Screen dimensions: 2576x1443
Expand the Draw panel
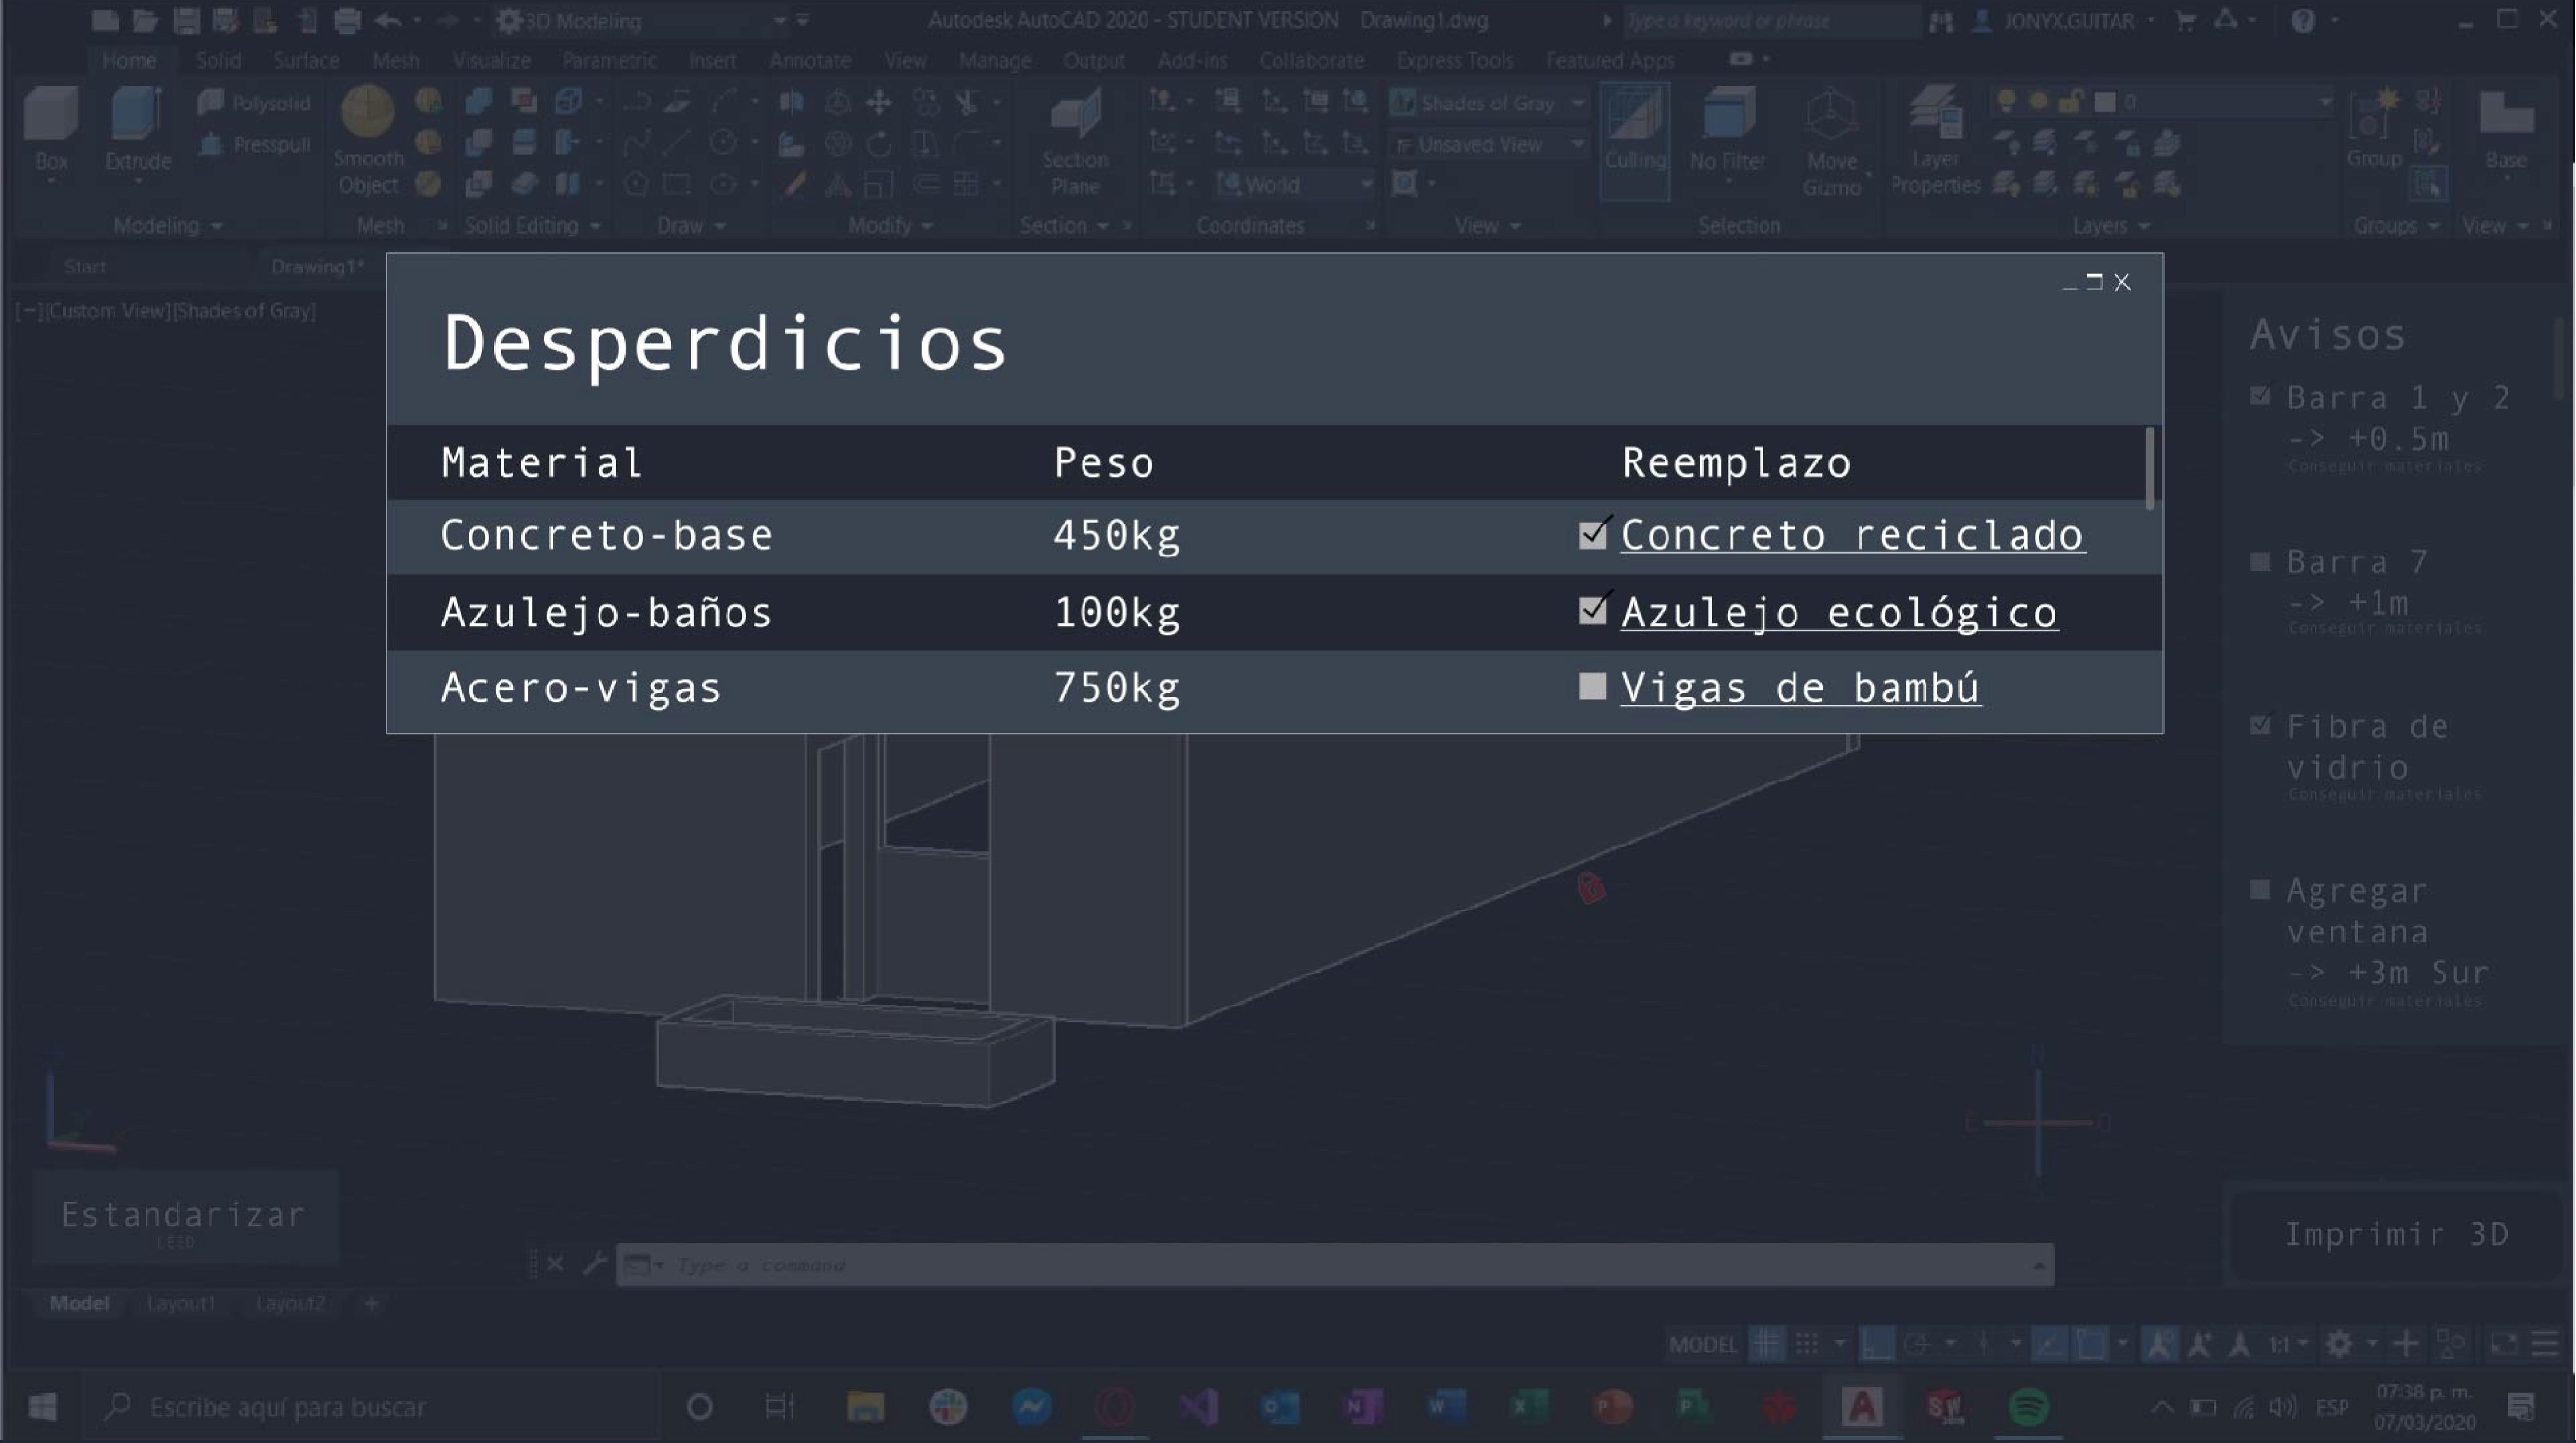coord(691,226)
